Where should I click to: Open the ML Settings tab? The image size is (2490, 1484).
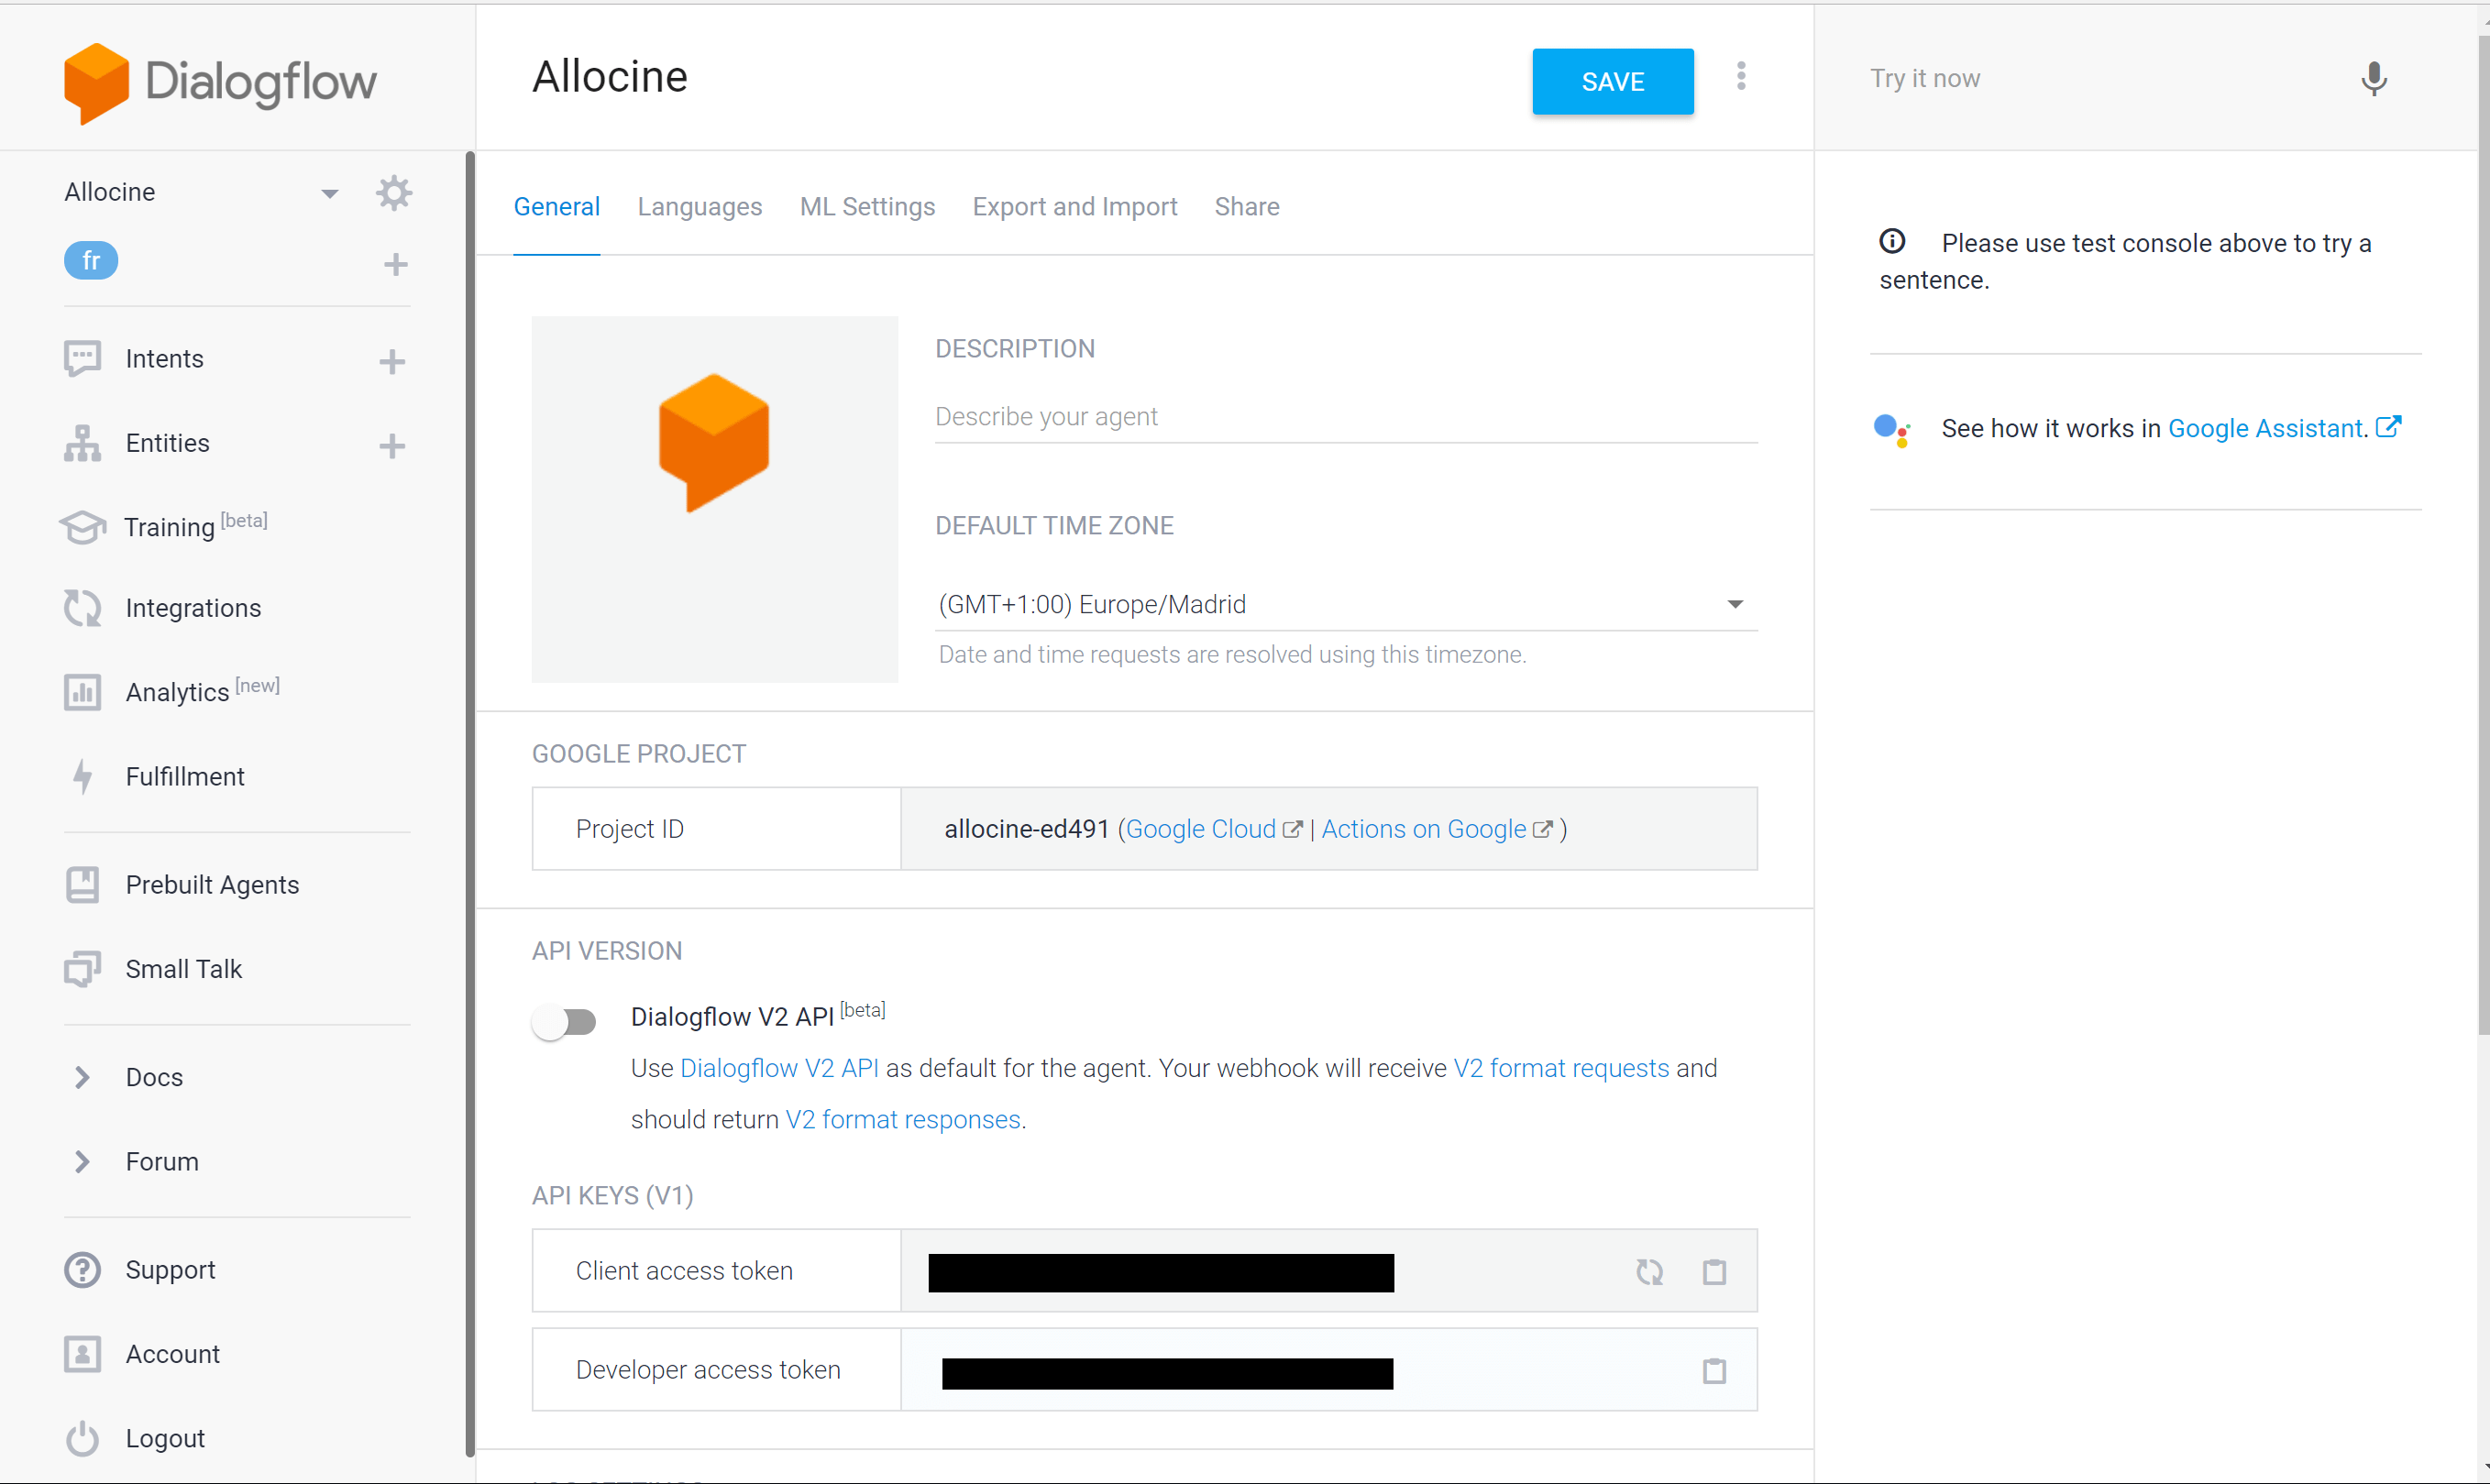coord(867,206)
